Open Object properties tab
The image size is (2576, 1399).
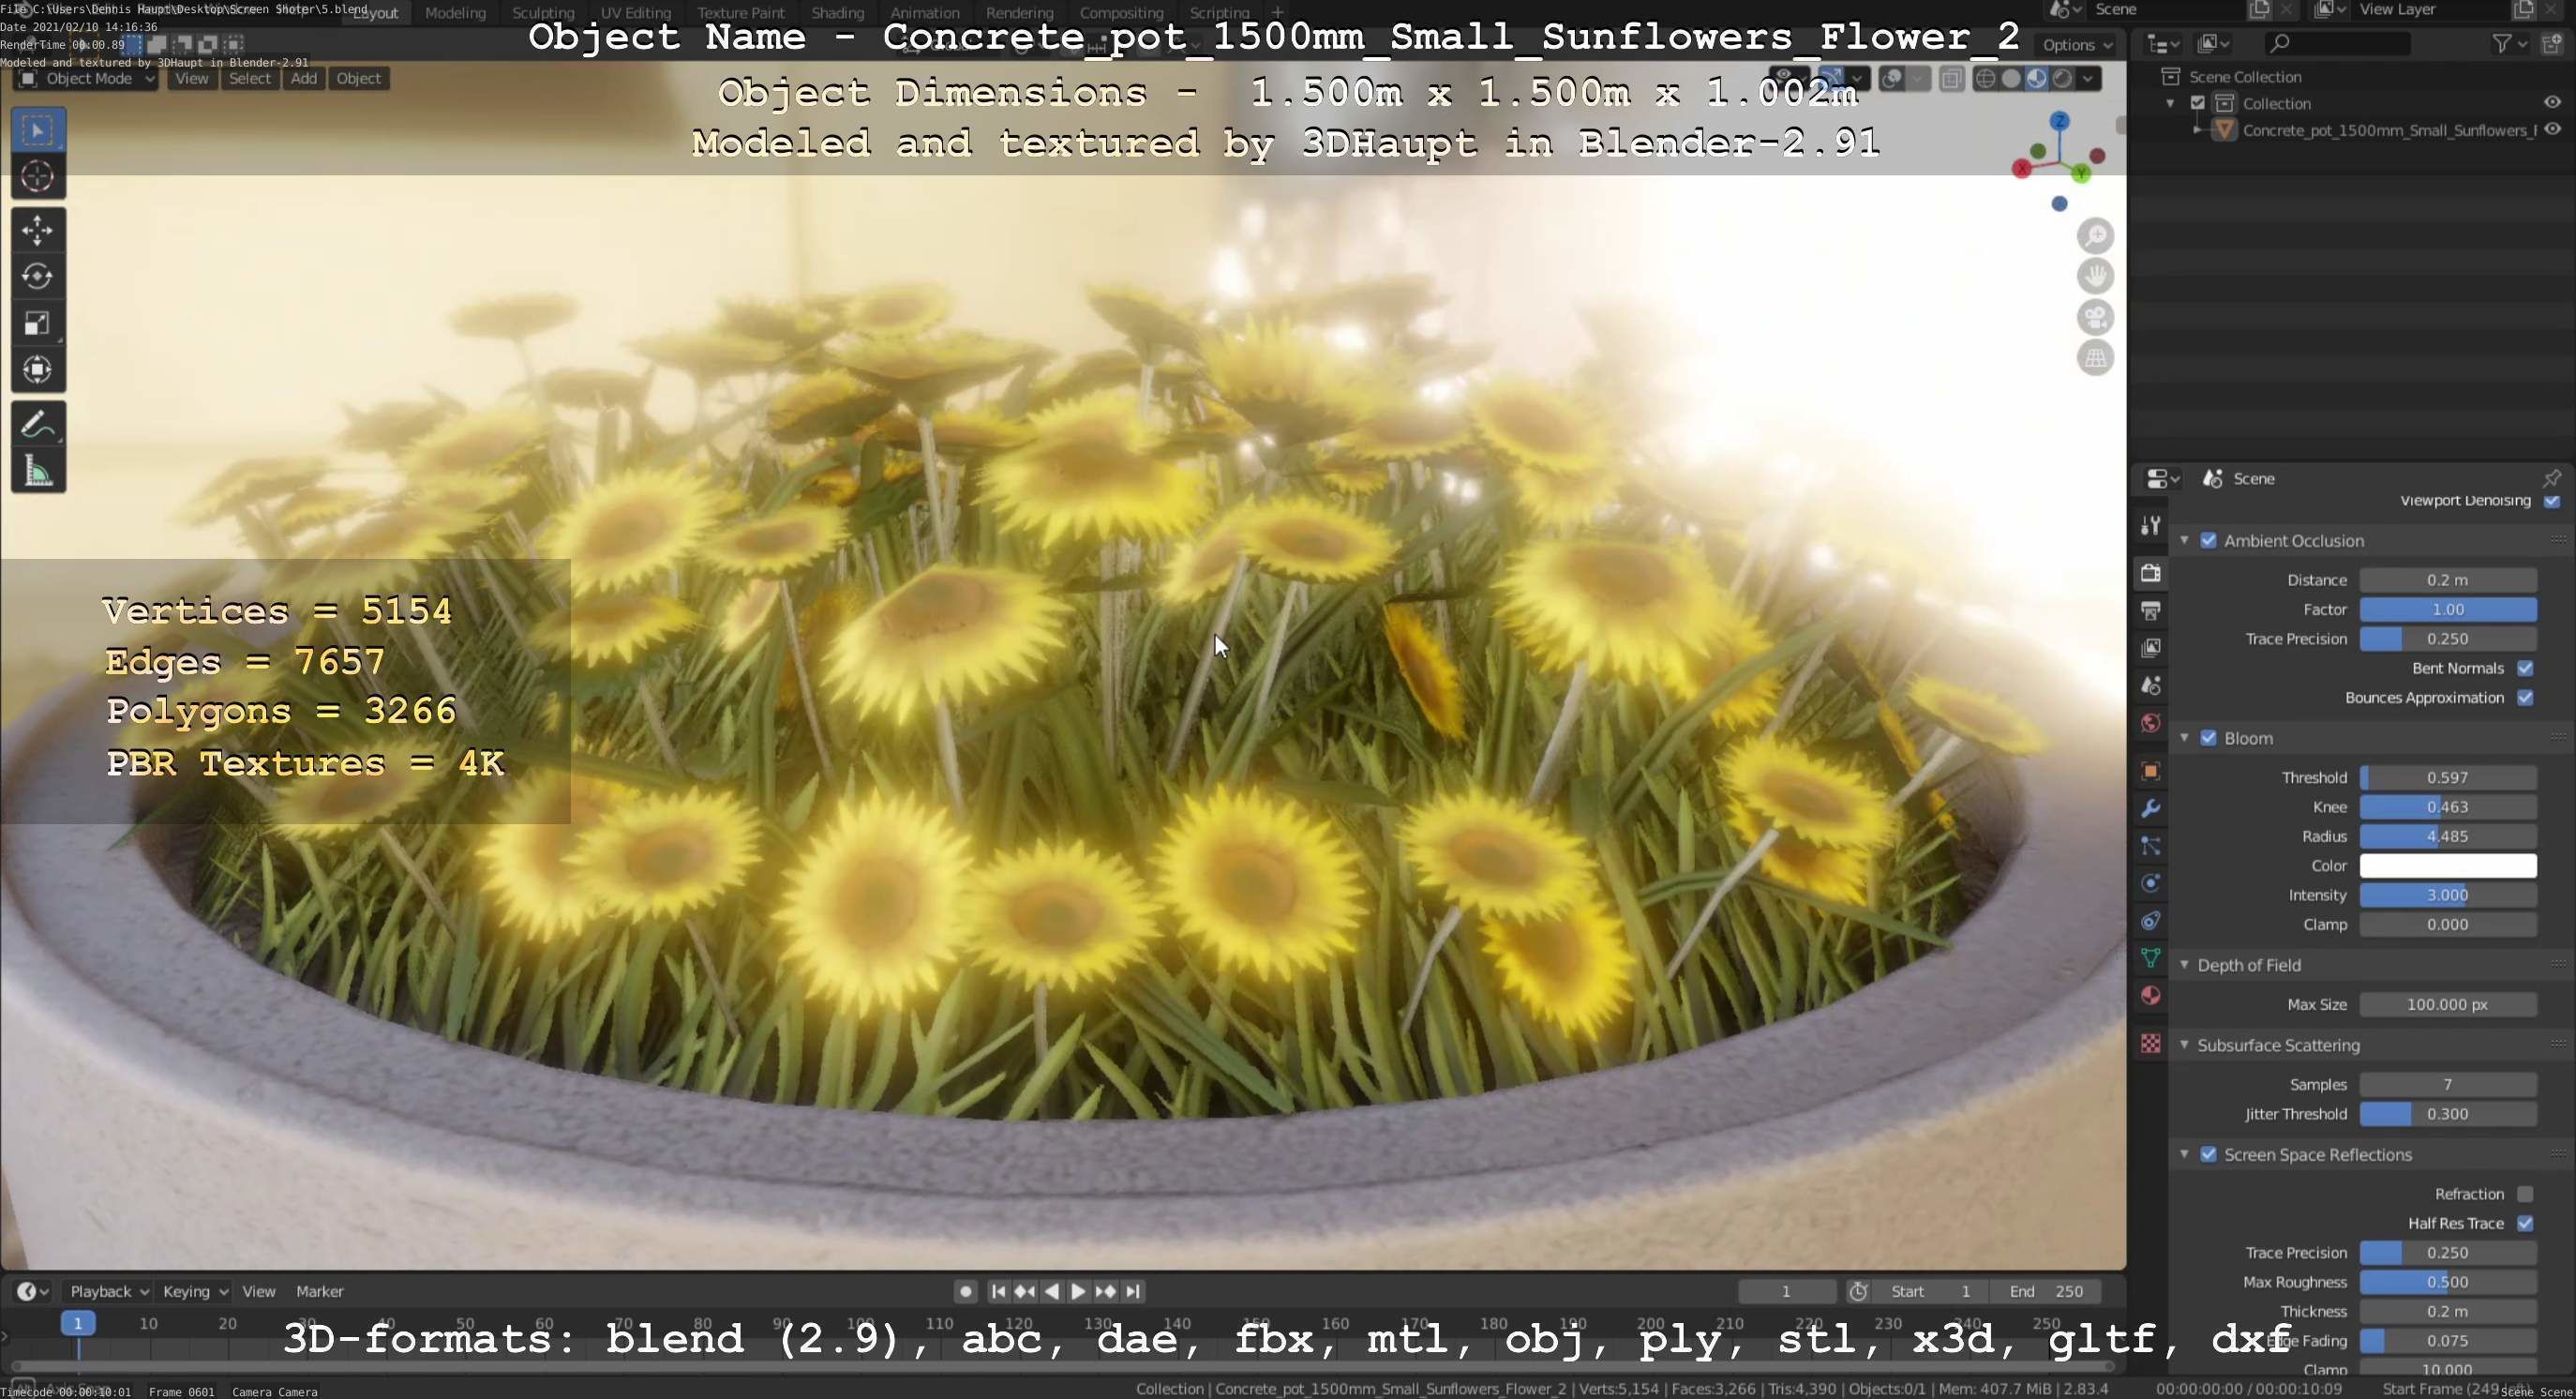click(2151, 772)
